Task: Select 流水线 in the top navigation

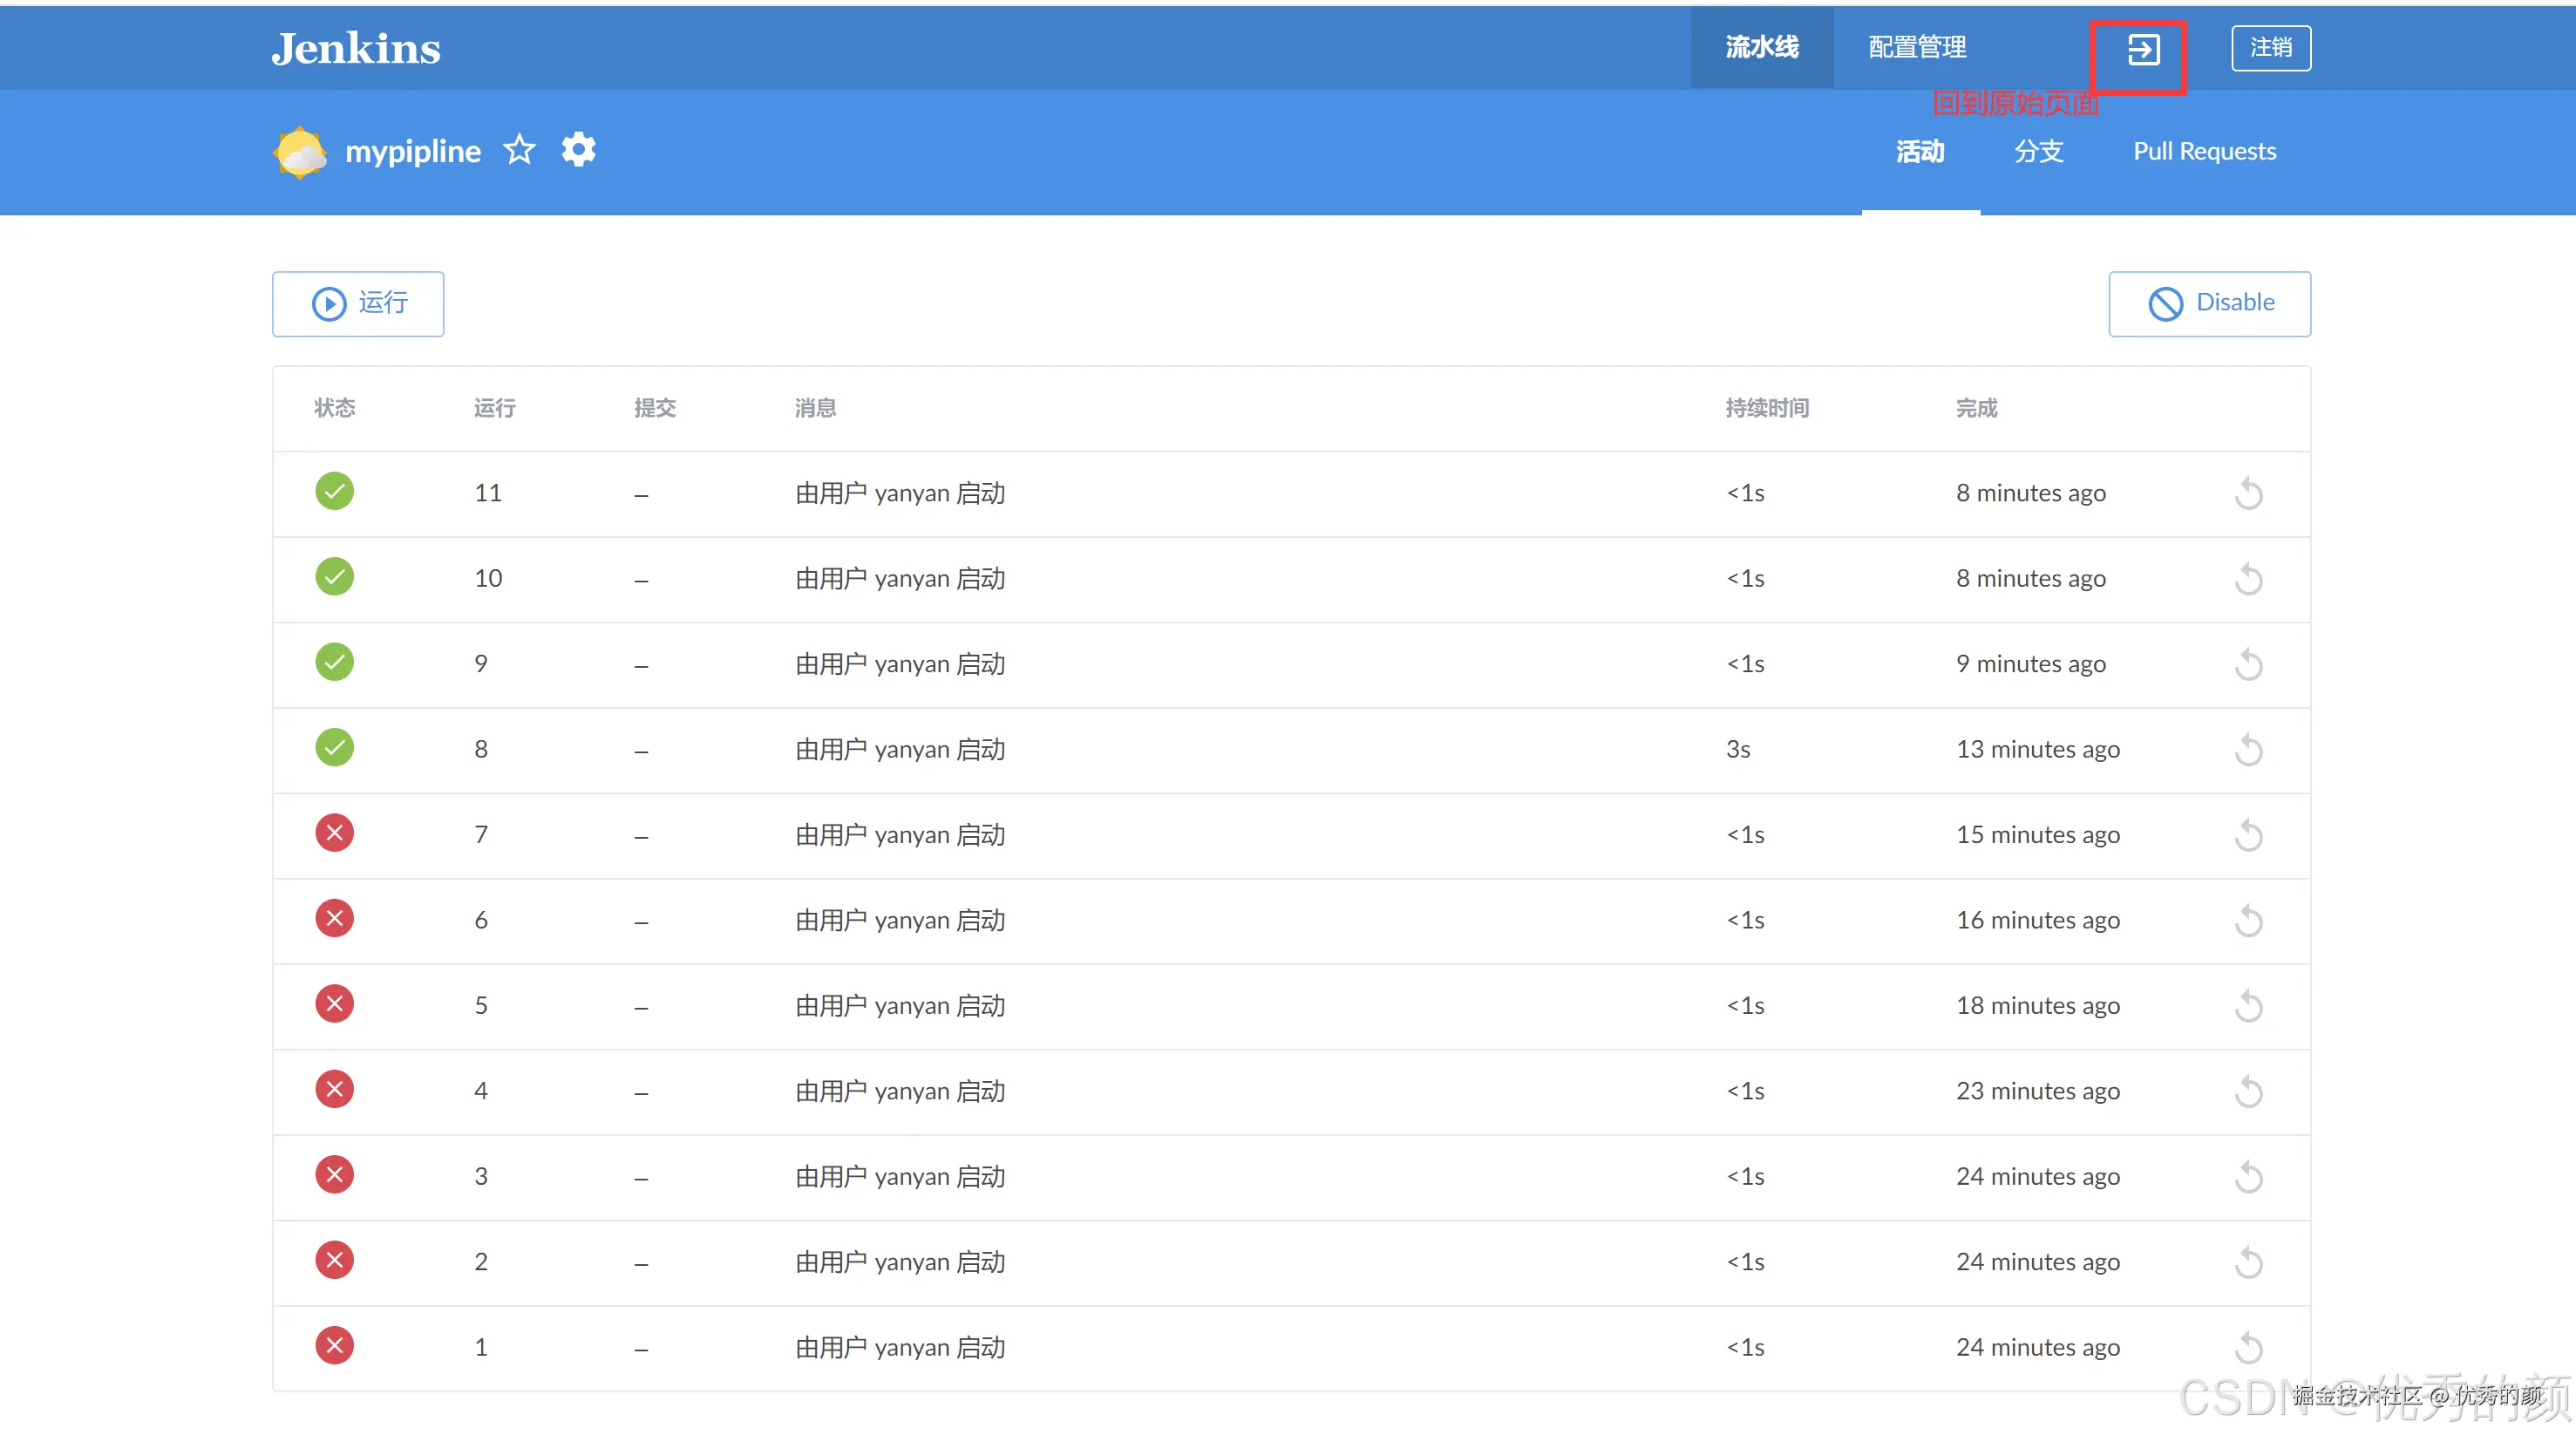Action: pos(1761,48)
